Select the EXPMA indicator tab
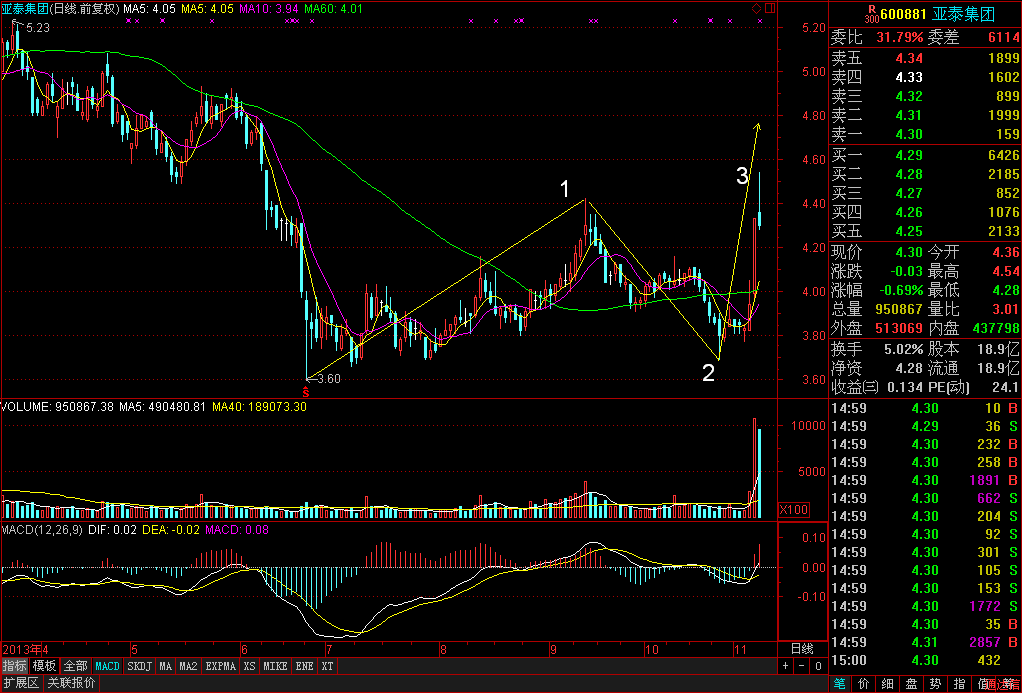Screen dimensions: 1022x693 click(221, 666)
